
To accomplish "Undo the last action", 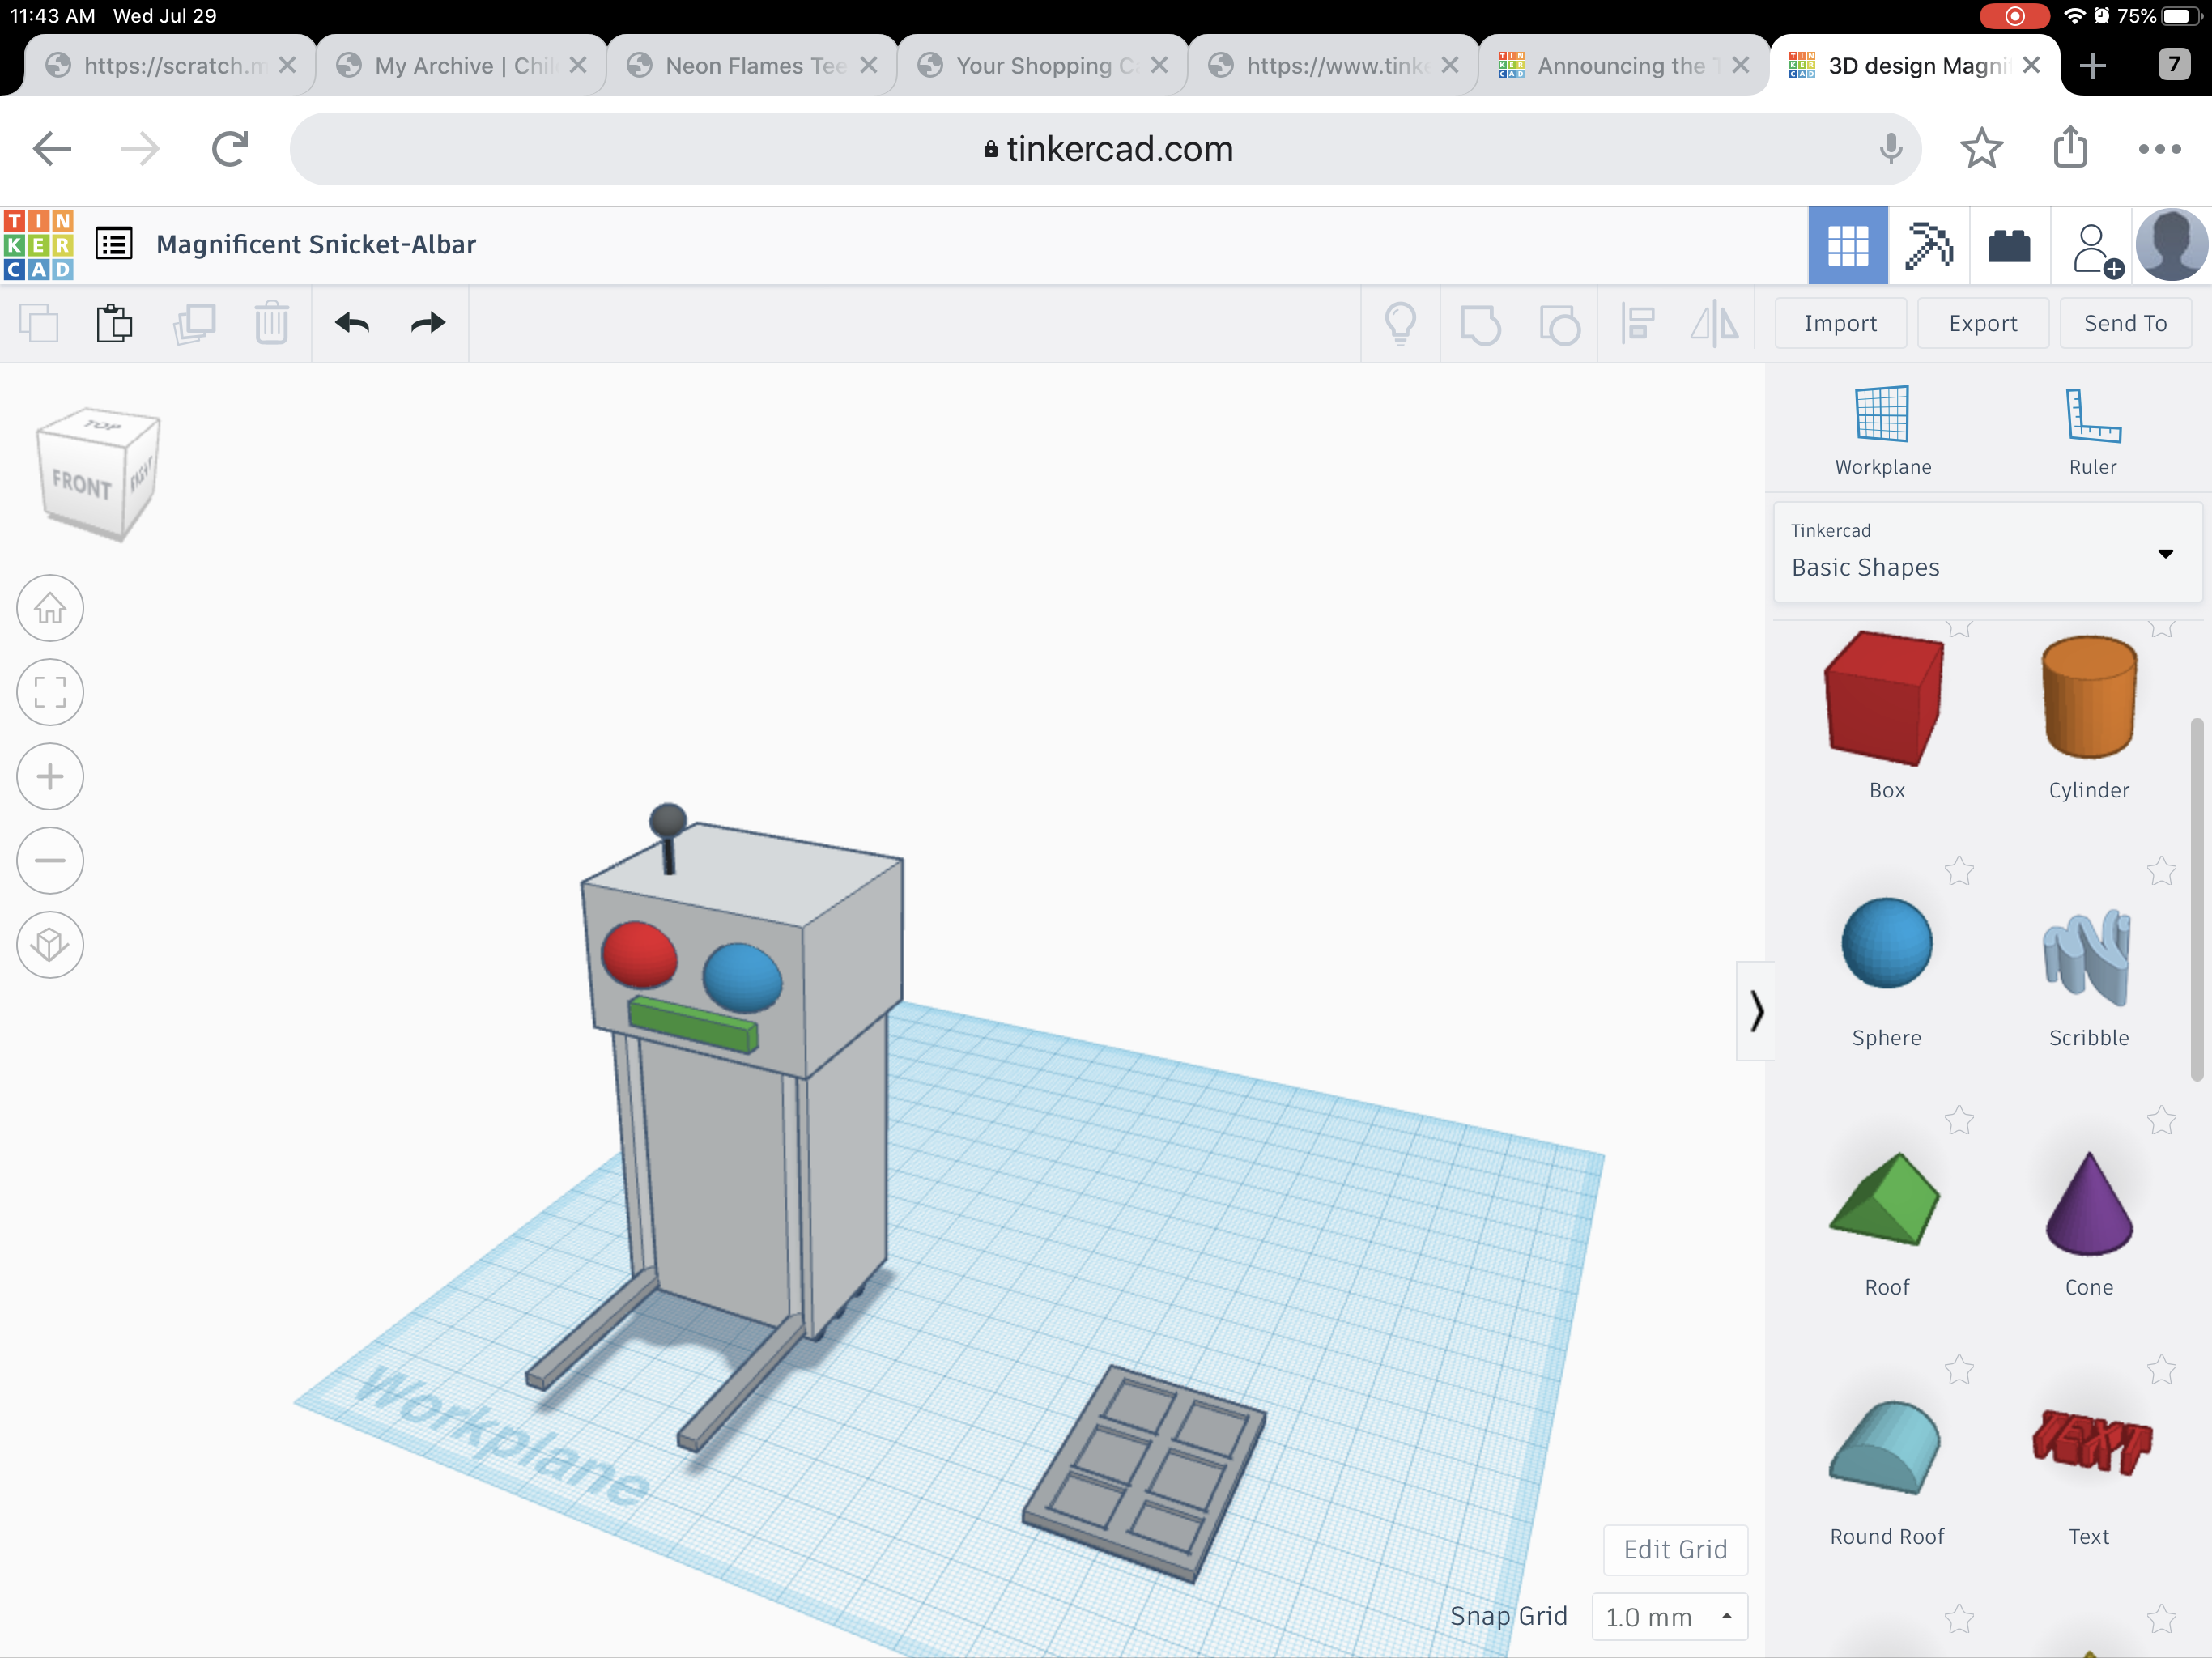I will (352, 323).
